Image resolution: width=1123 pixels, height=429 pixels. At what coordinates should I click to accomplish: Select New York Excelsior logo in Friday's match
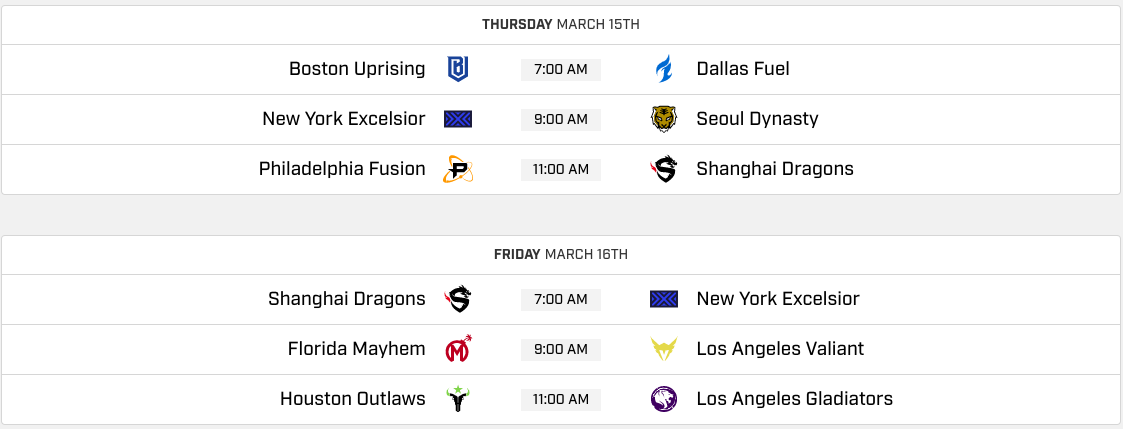pyautogui.click(x=663, y=299)
